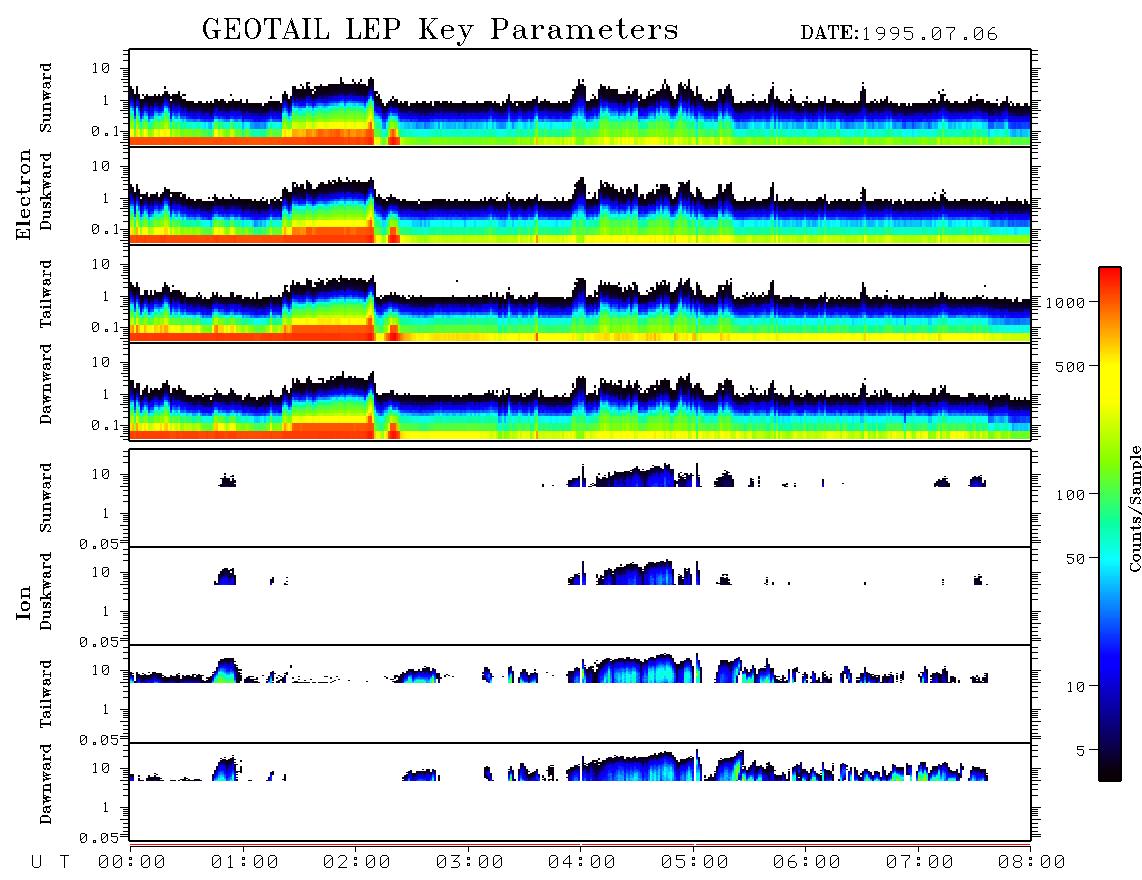Click the 1000 colorbar tick label

pyautogui.click(x=1065, y=302)
